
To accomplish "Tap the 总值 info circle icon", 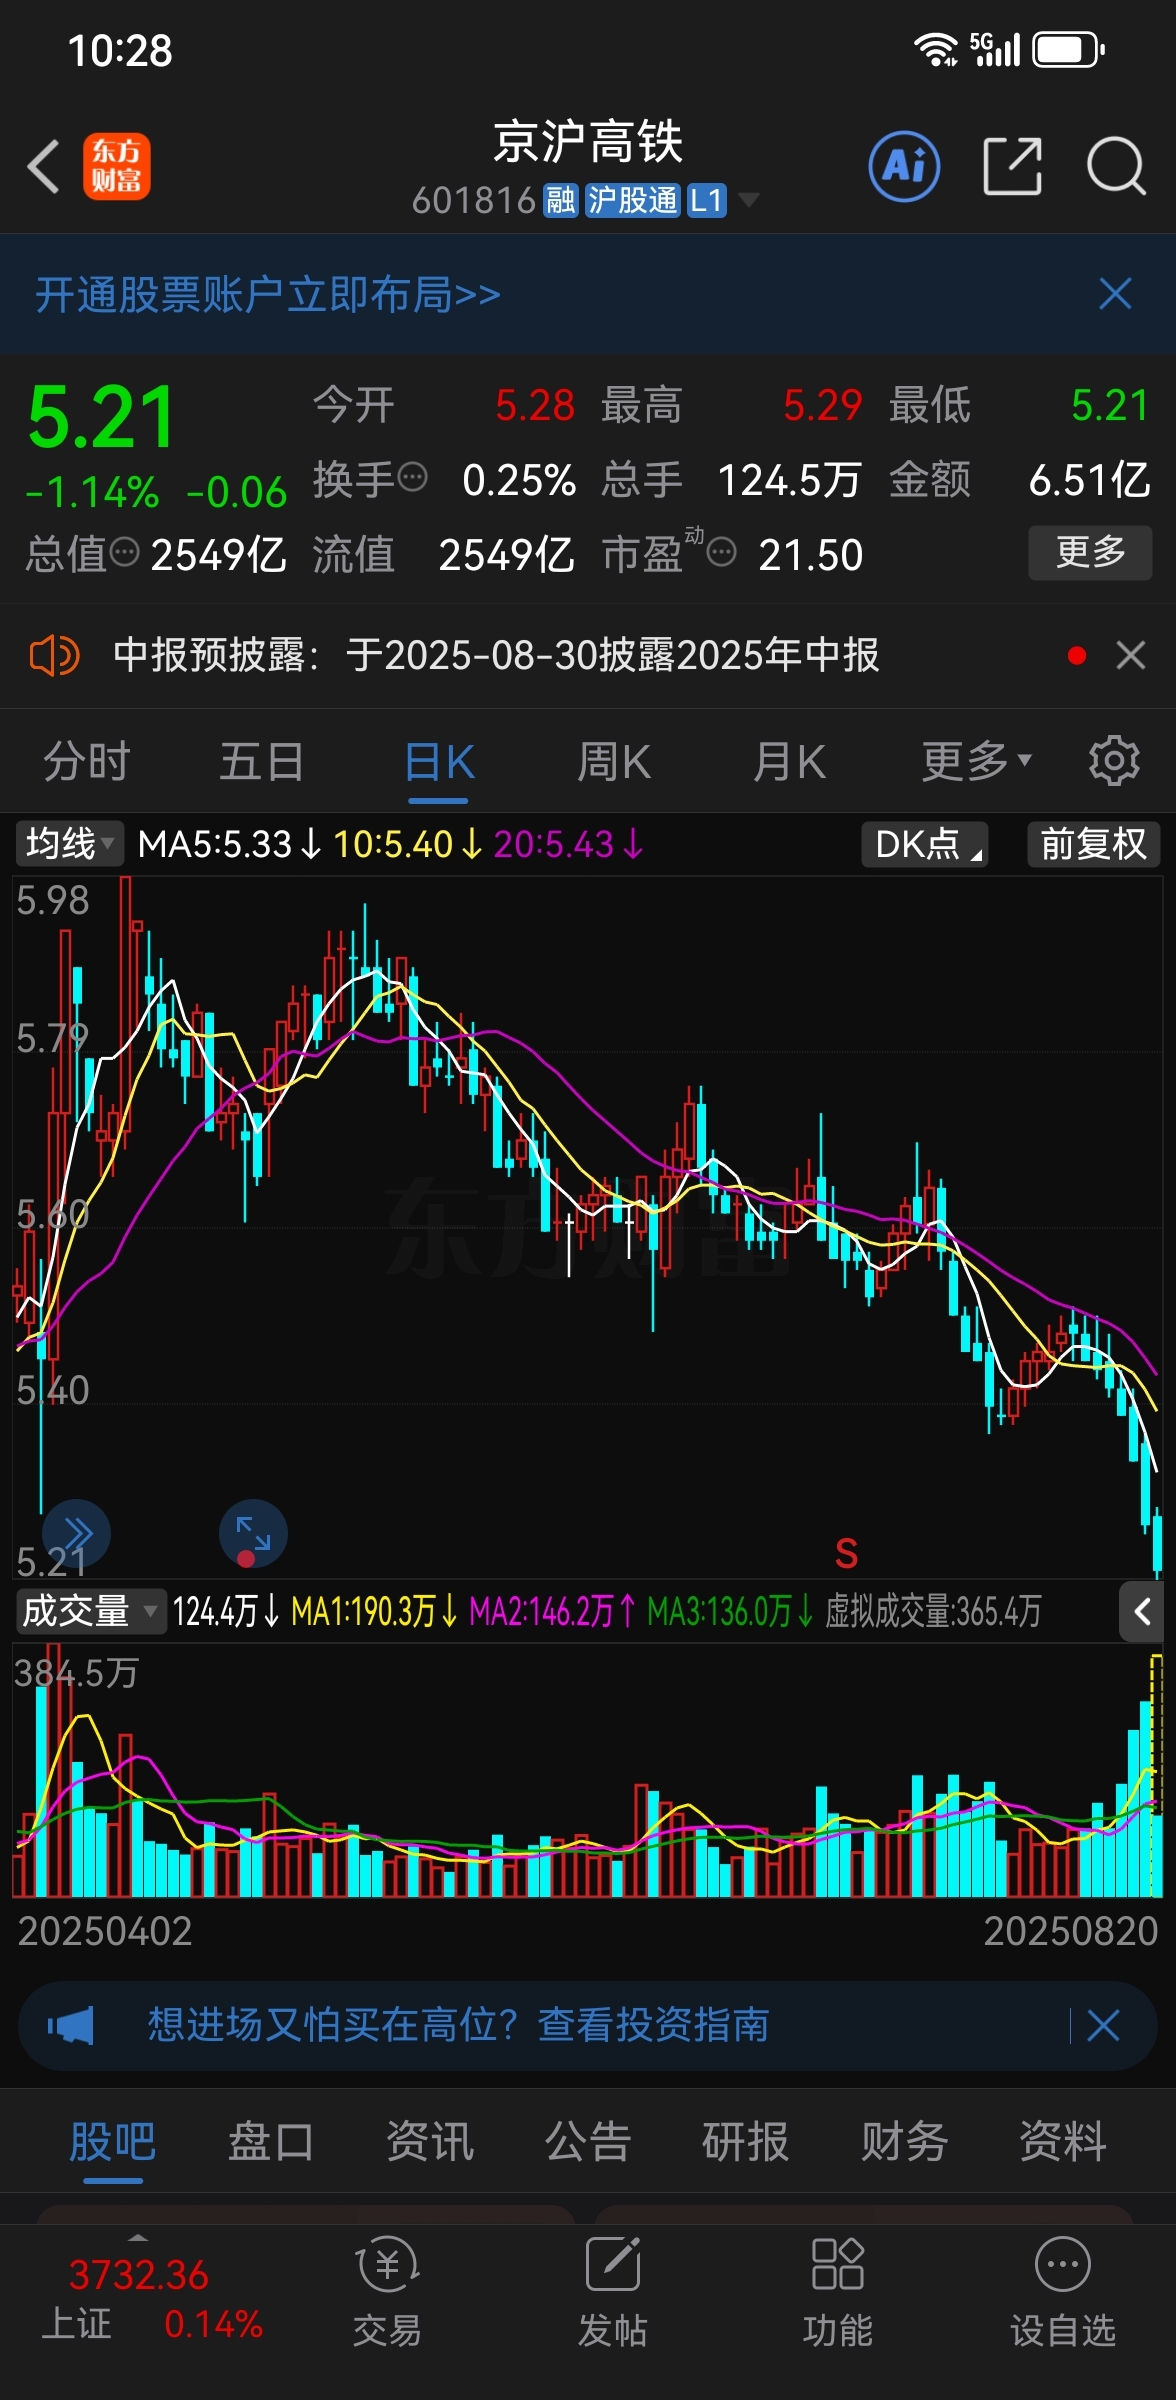I will [x=124, y=552].
